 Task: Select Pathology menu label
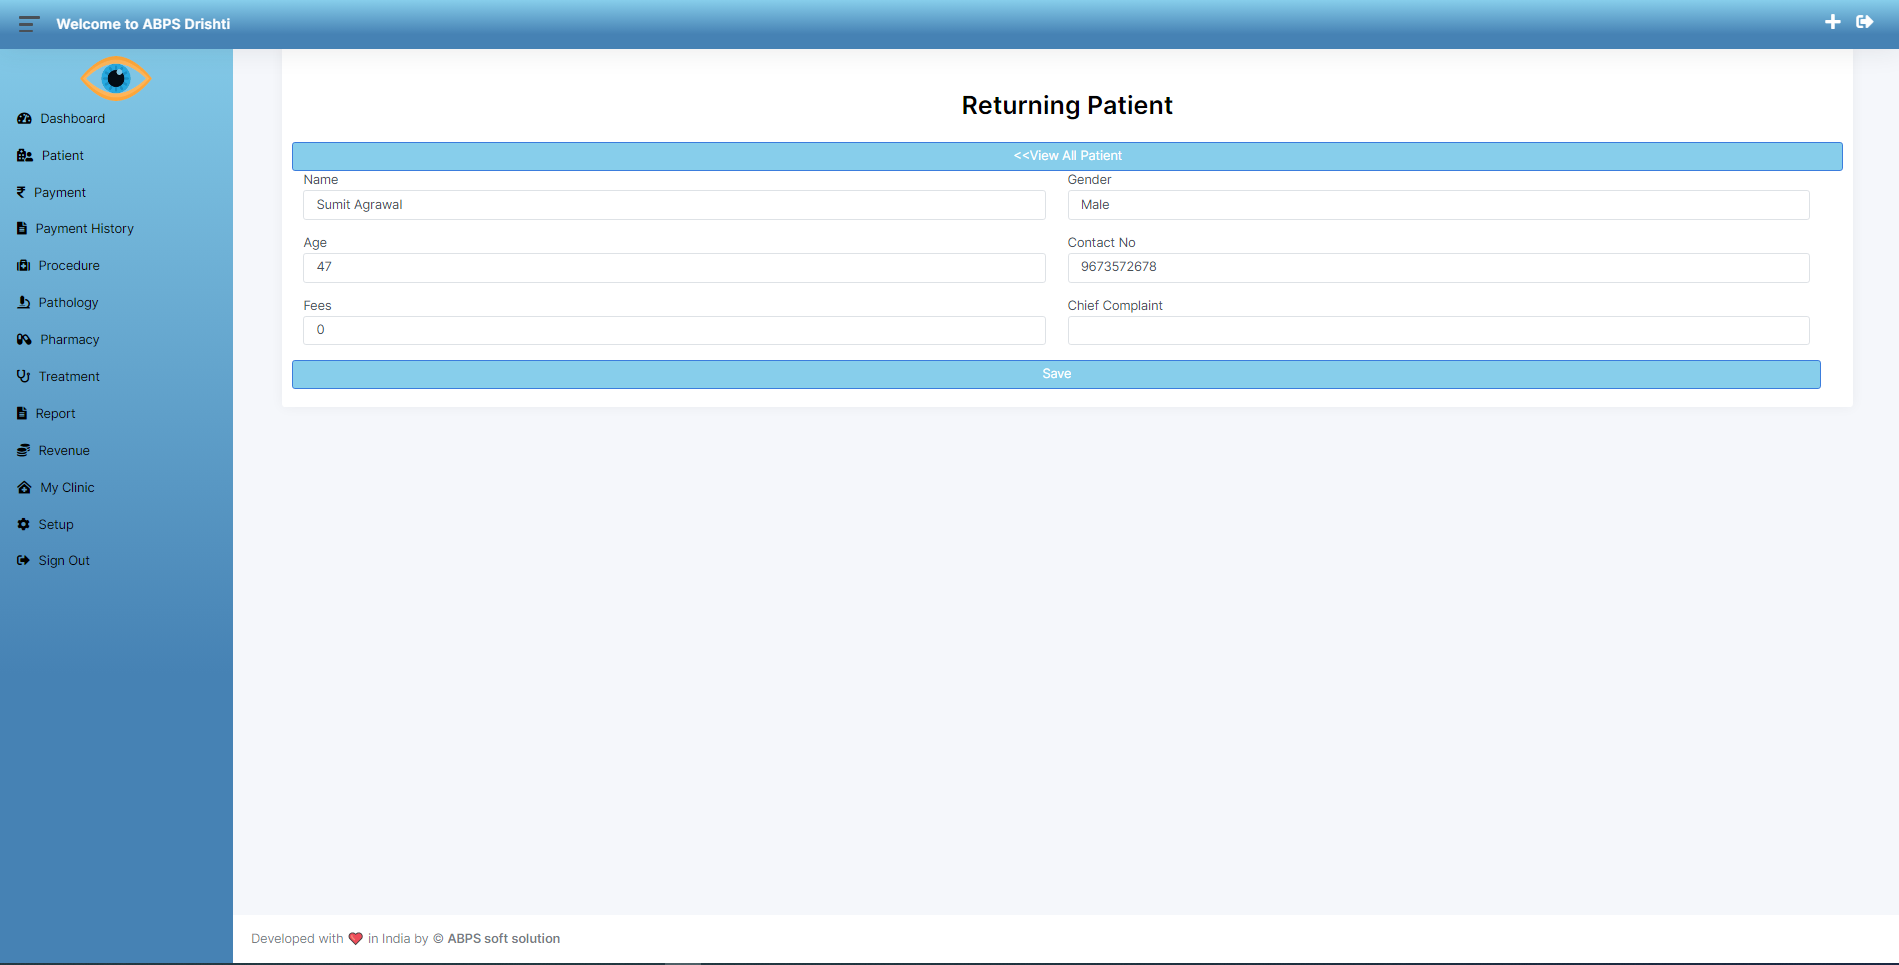pyautogui.click(x=68, y=303)
